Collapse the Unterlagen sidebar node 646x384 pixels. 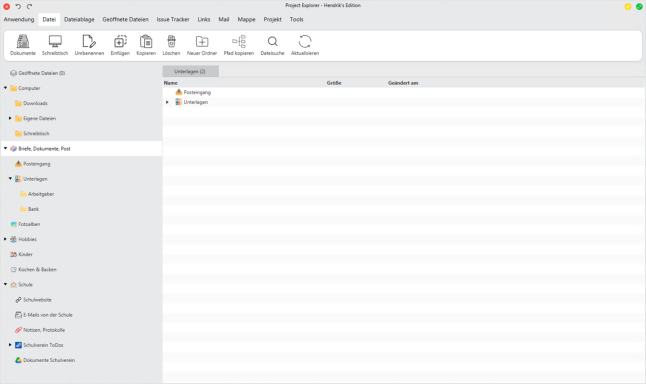point(10,178)
